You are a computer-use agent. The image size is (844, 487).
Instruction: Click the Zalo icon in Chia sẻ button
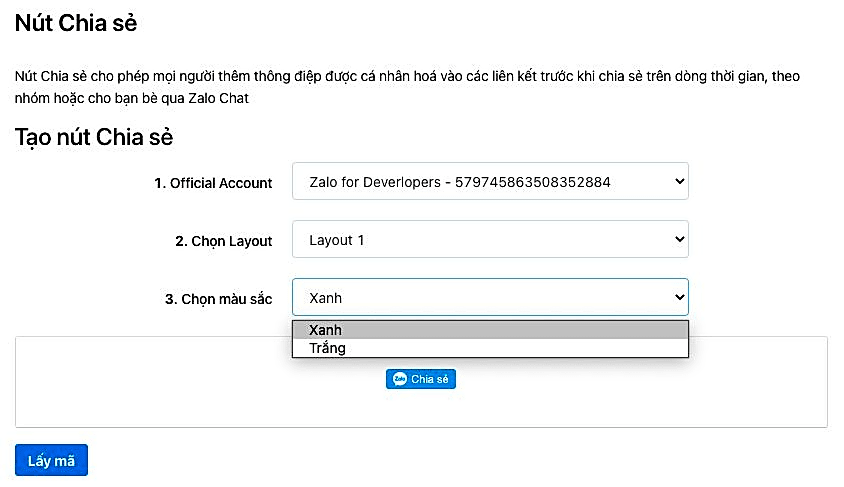[399, 379]
